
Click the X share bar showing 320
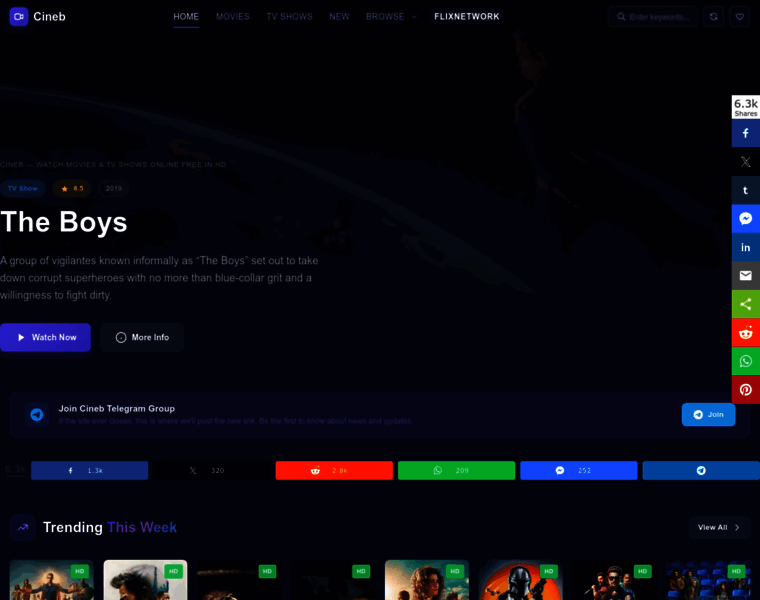point(212,471)
